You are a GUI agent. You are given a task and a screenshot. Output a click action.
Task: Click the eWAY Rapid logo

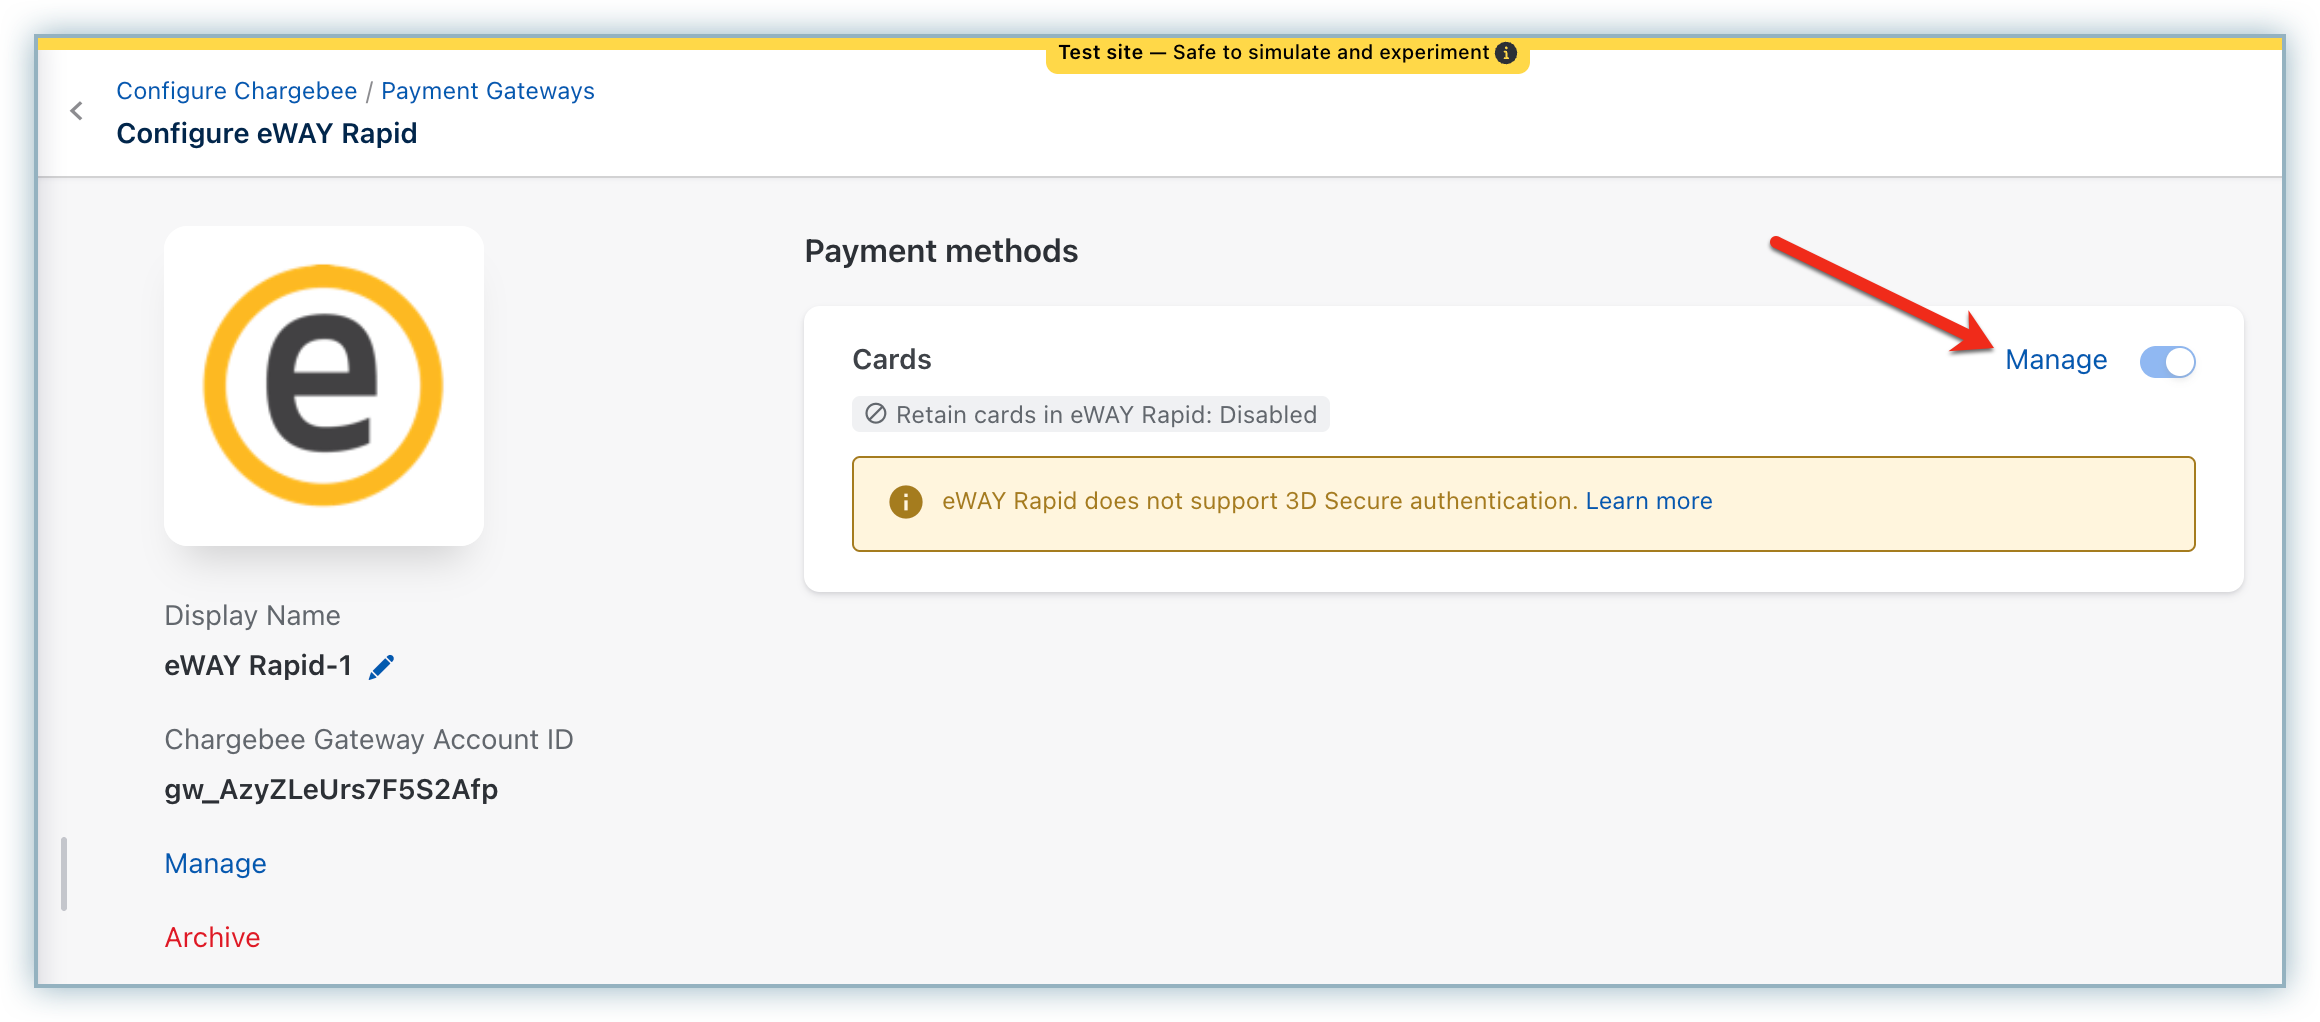(x=323, y=385)
